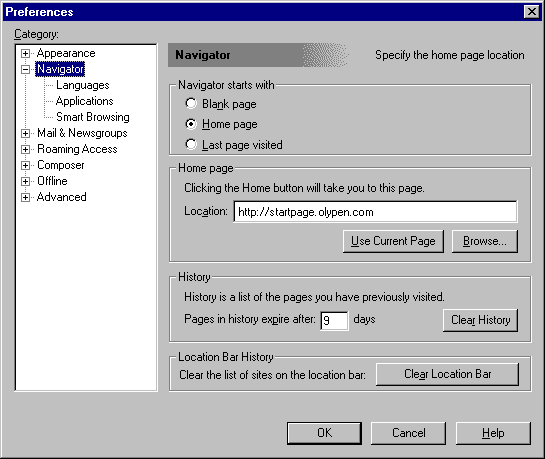Click the Browse... button
Viewport: 545px width, 459px height.
[485, 241]
